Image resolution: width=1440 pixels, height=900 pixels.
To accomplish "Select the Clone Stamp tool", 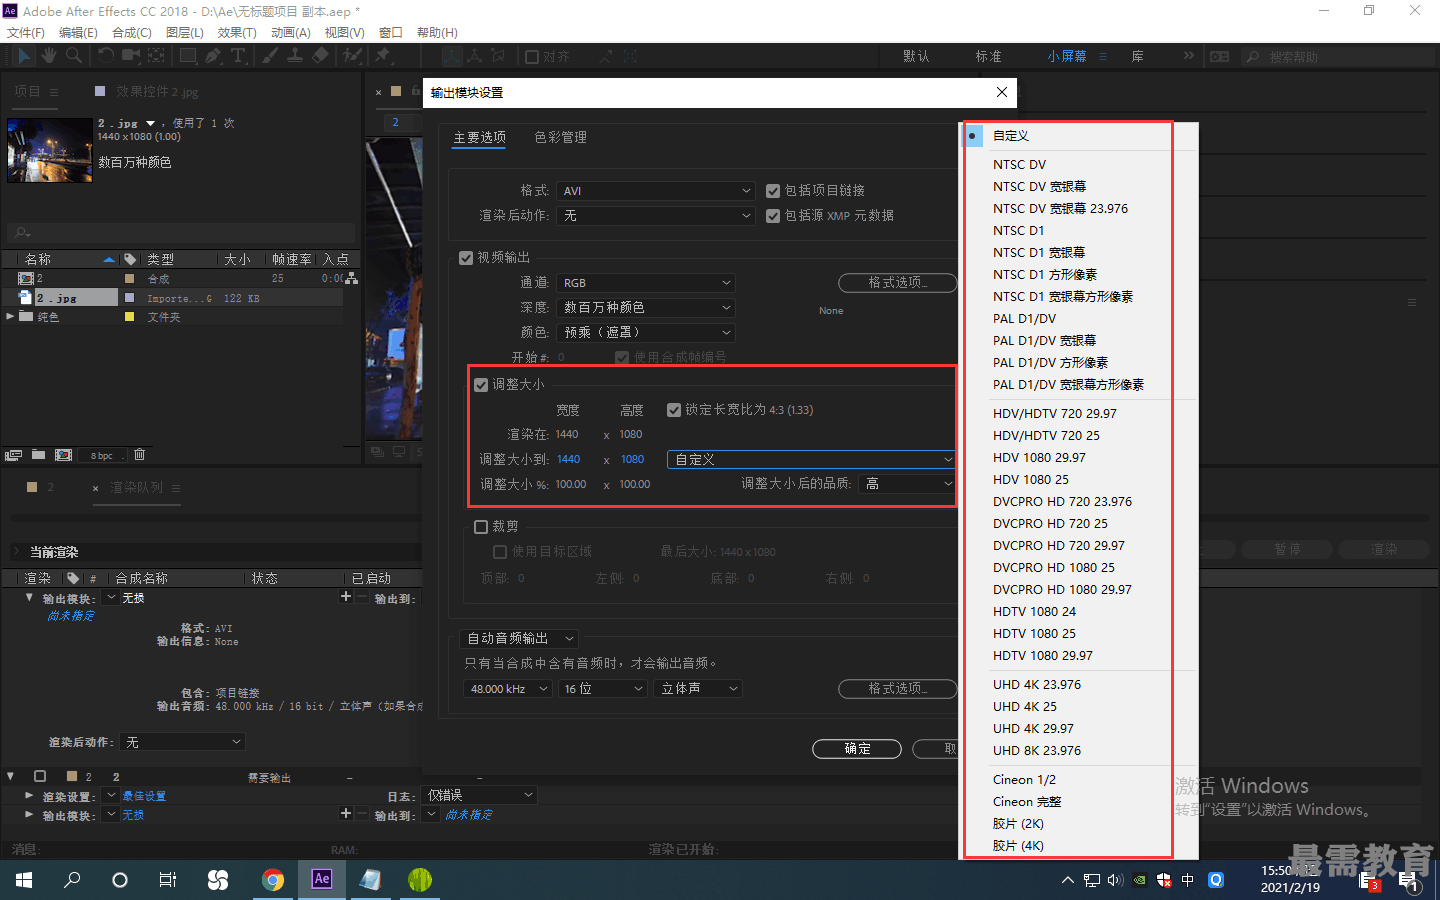I will [295, 56].
